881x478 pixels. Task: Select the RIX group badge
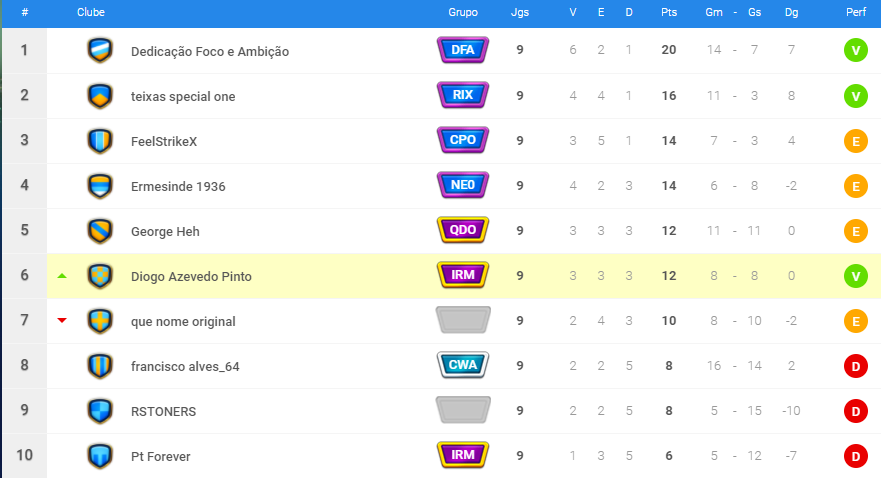463,95
